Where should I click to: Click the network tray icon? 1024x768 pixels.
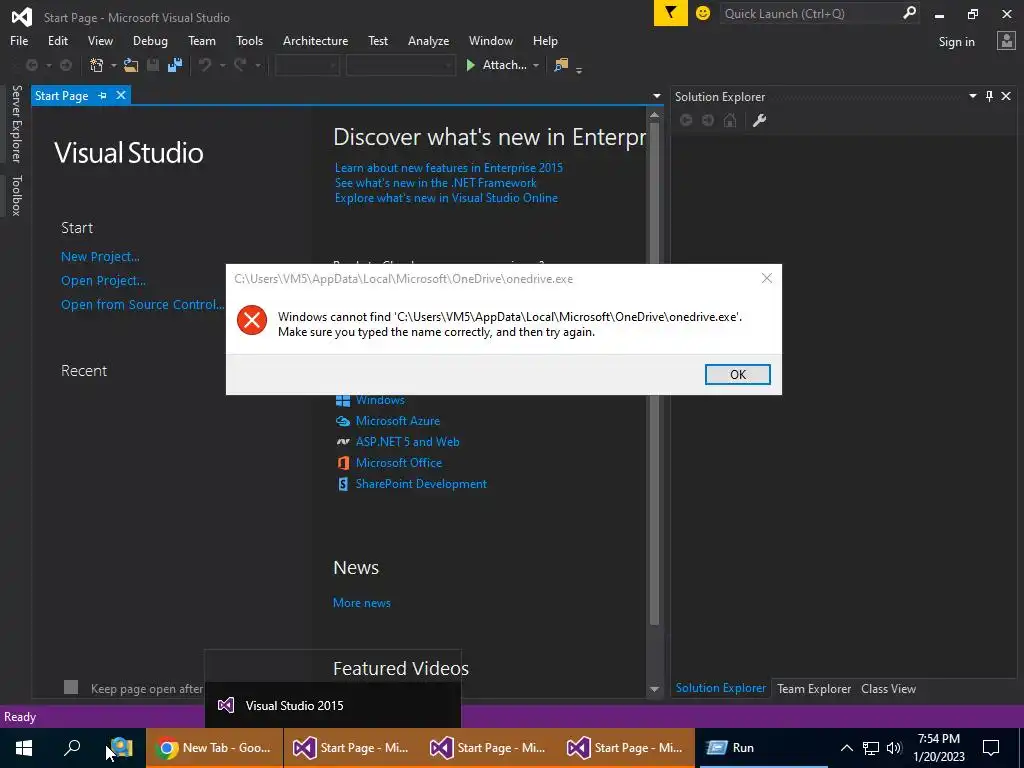tap(871, 748)
